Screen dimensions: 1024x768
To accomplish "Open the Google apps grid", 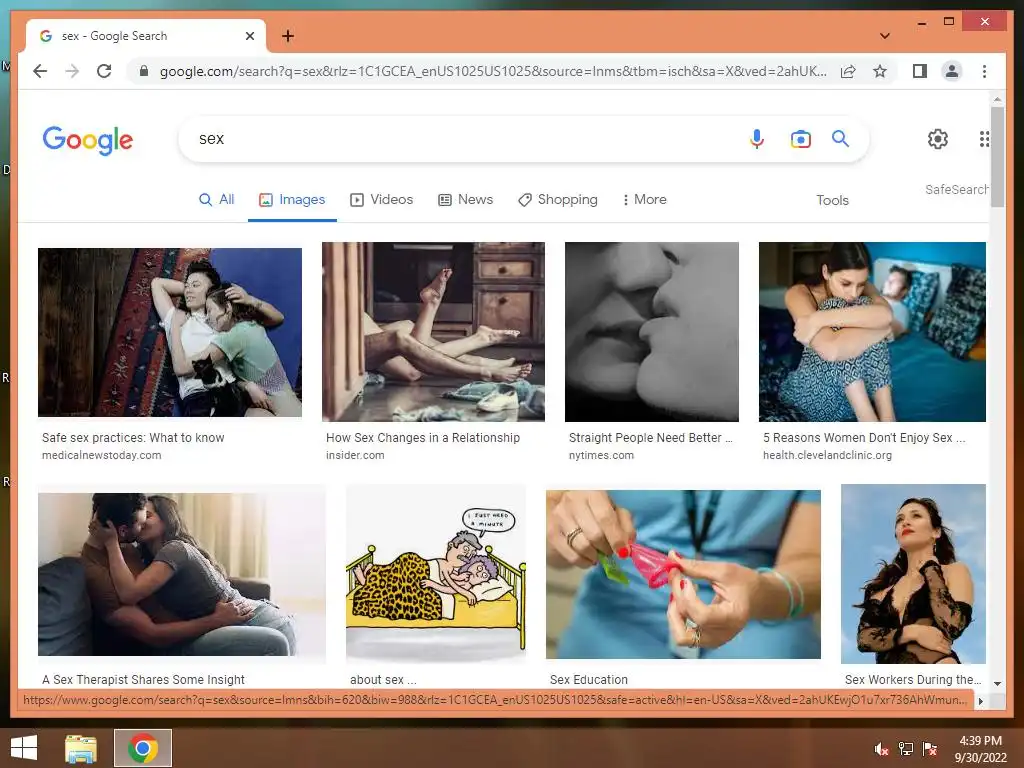I will pos(984,138).
